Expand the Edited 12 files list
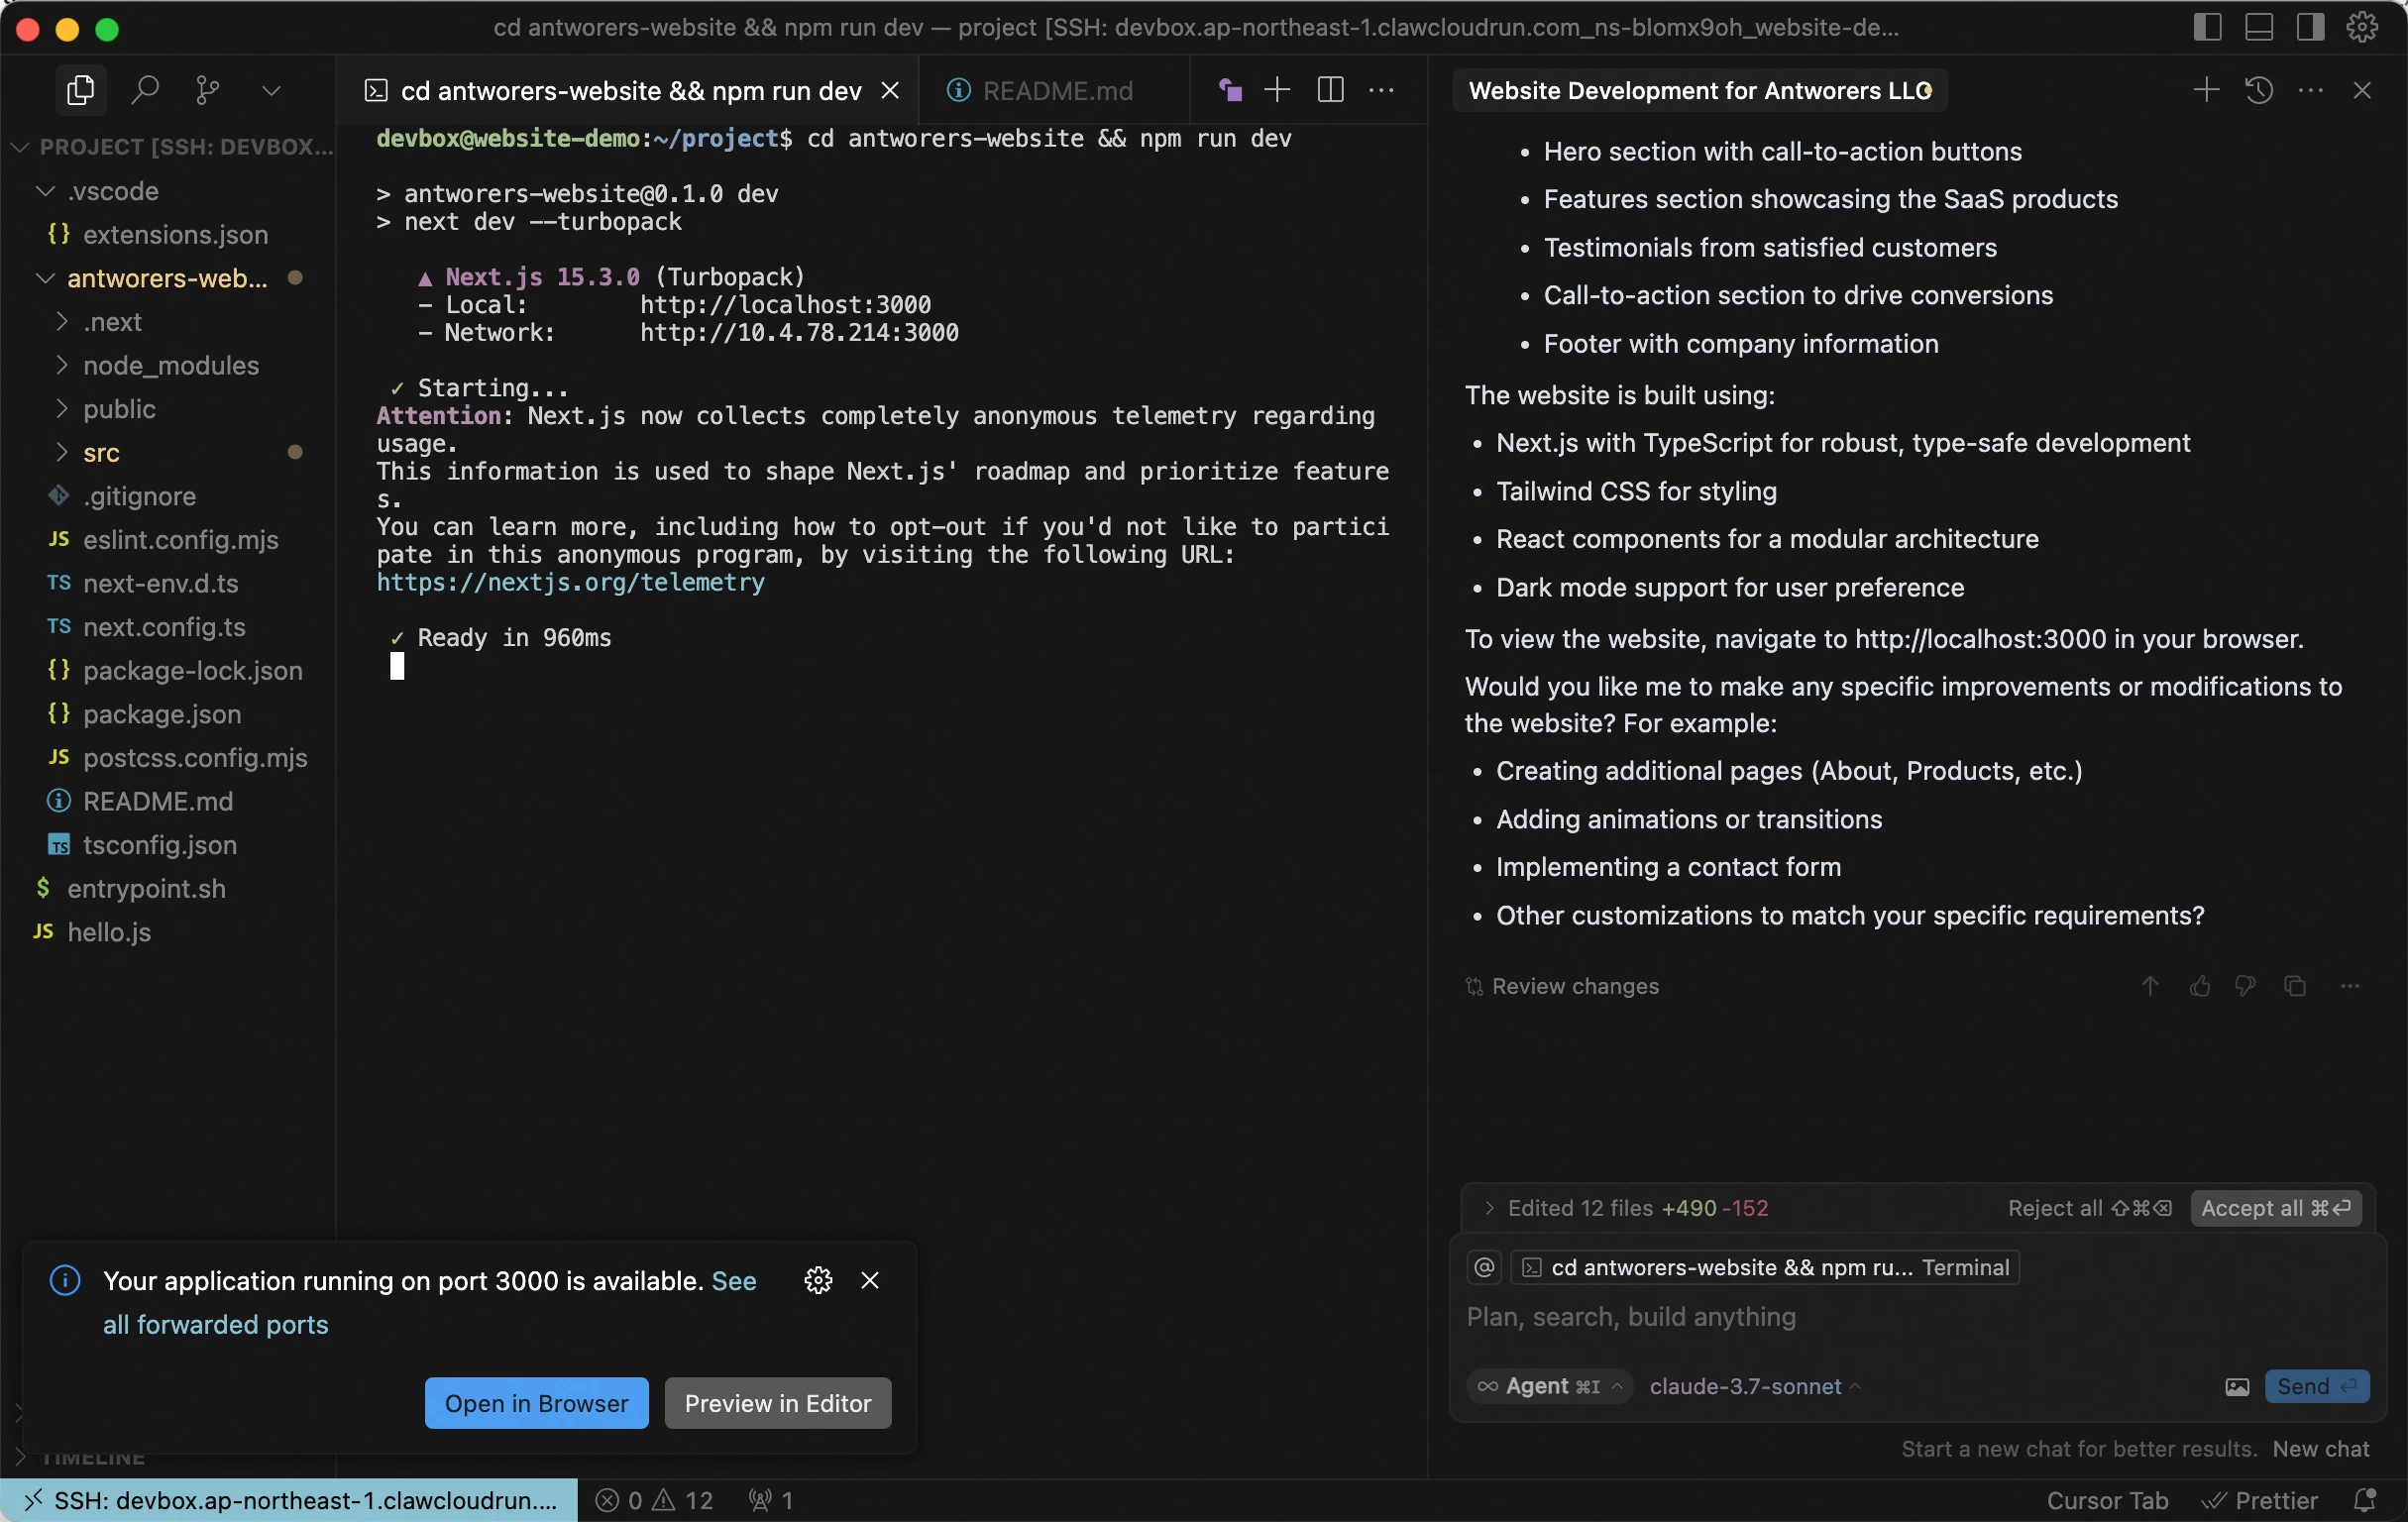The width and height of the screenshot is (2408, 1522). click(x=1625, y=1208)
